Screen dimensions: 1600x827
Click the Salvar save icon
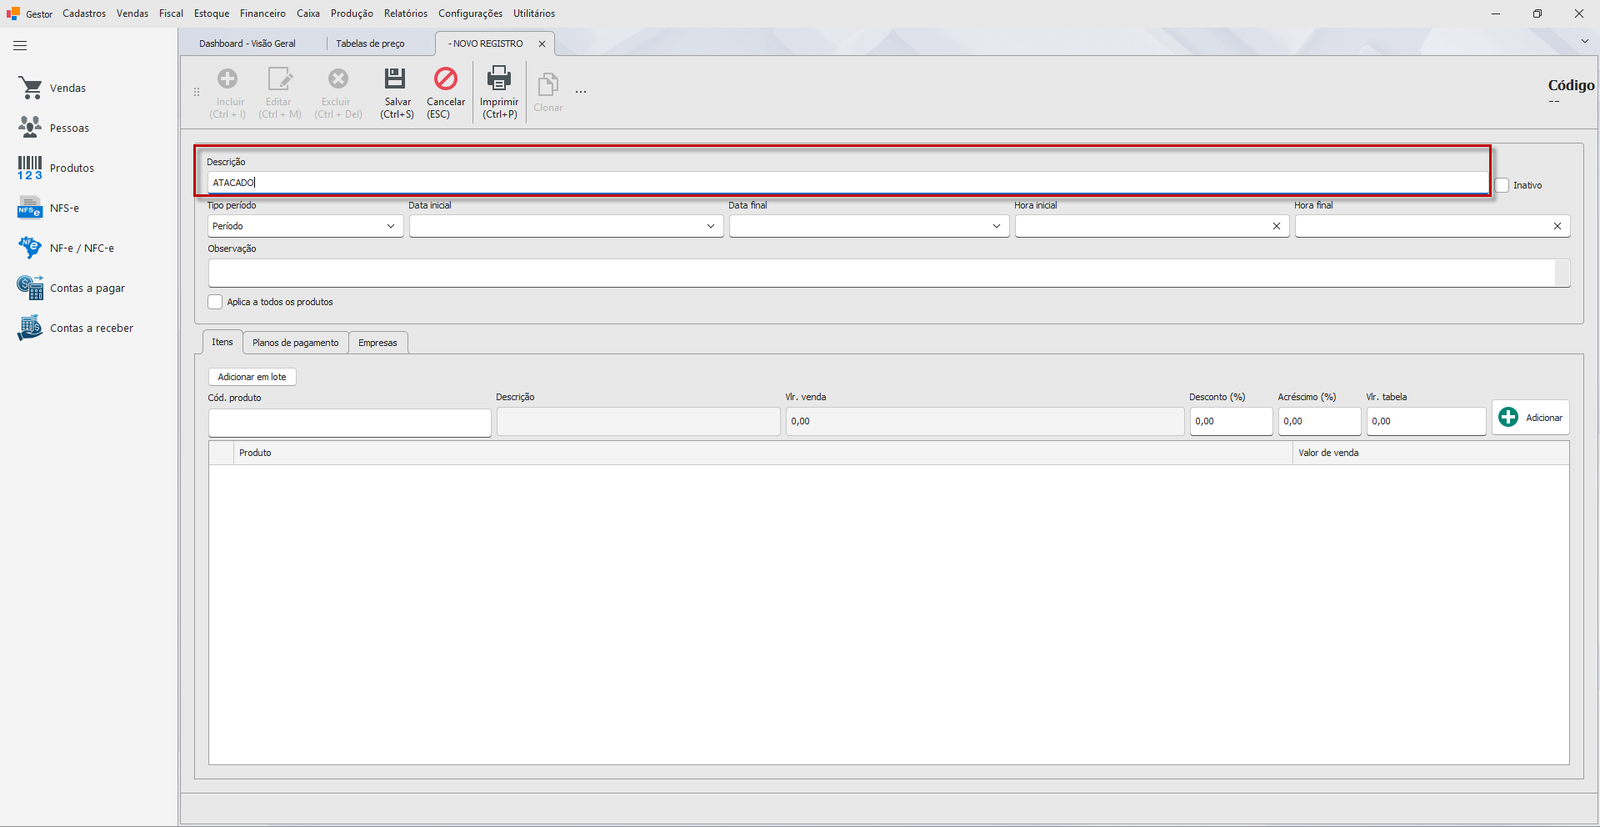tap(396, 80)
